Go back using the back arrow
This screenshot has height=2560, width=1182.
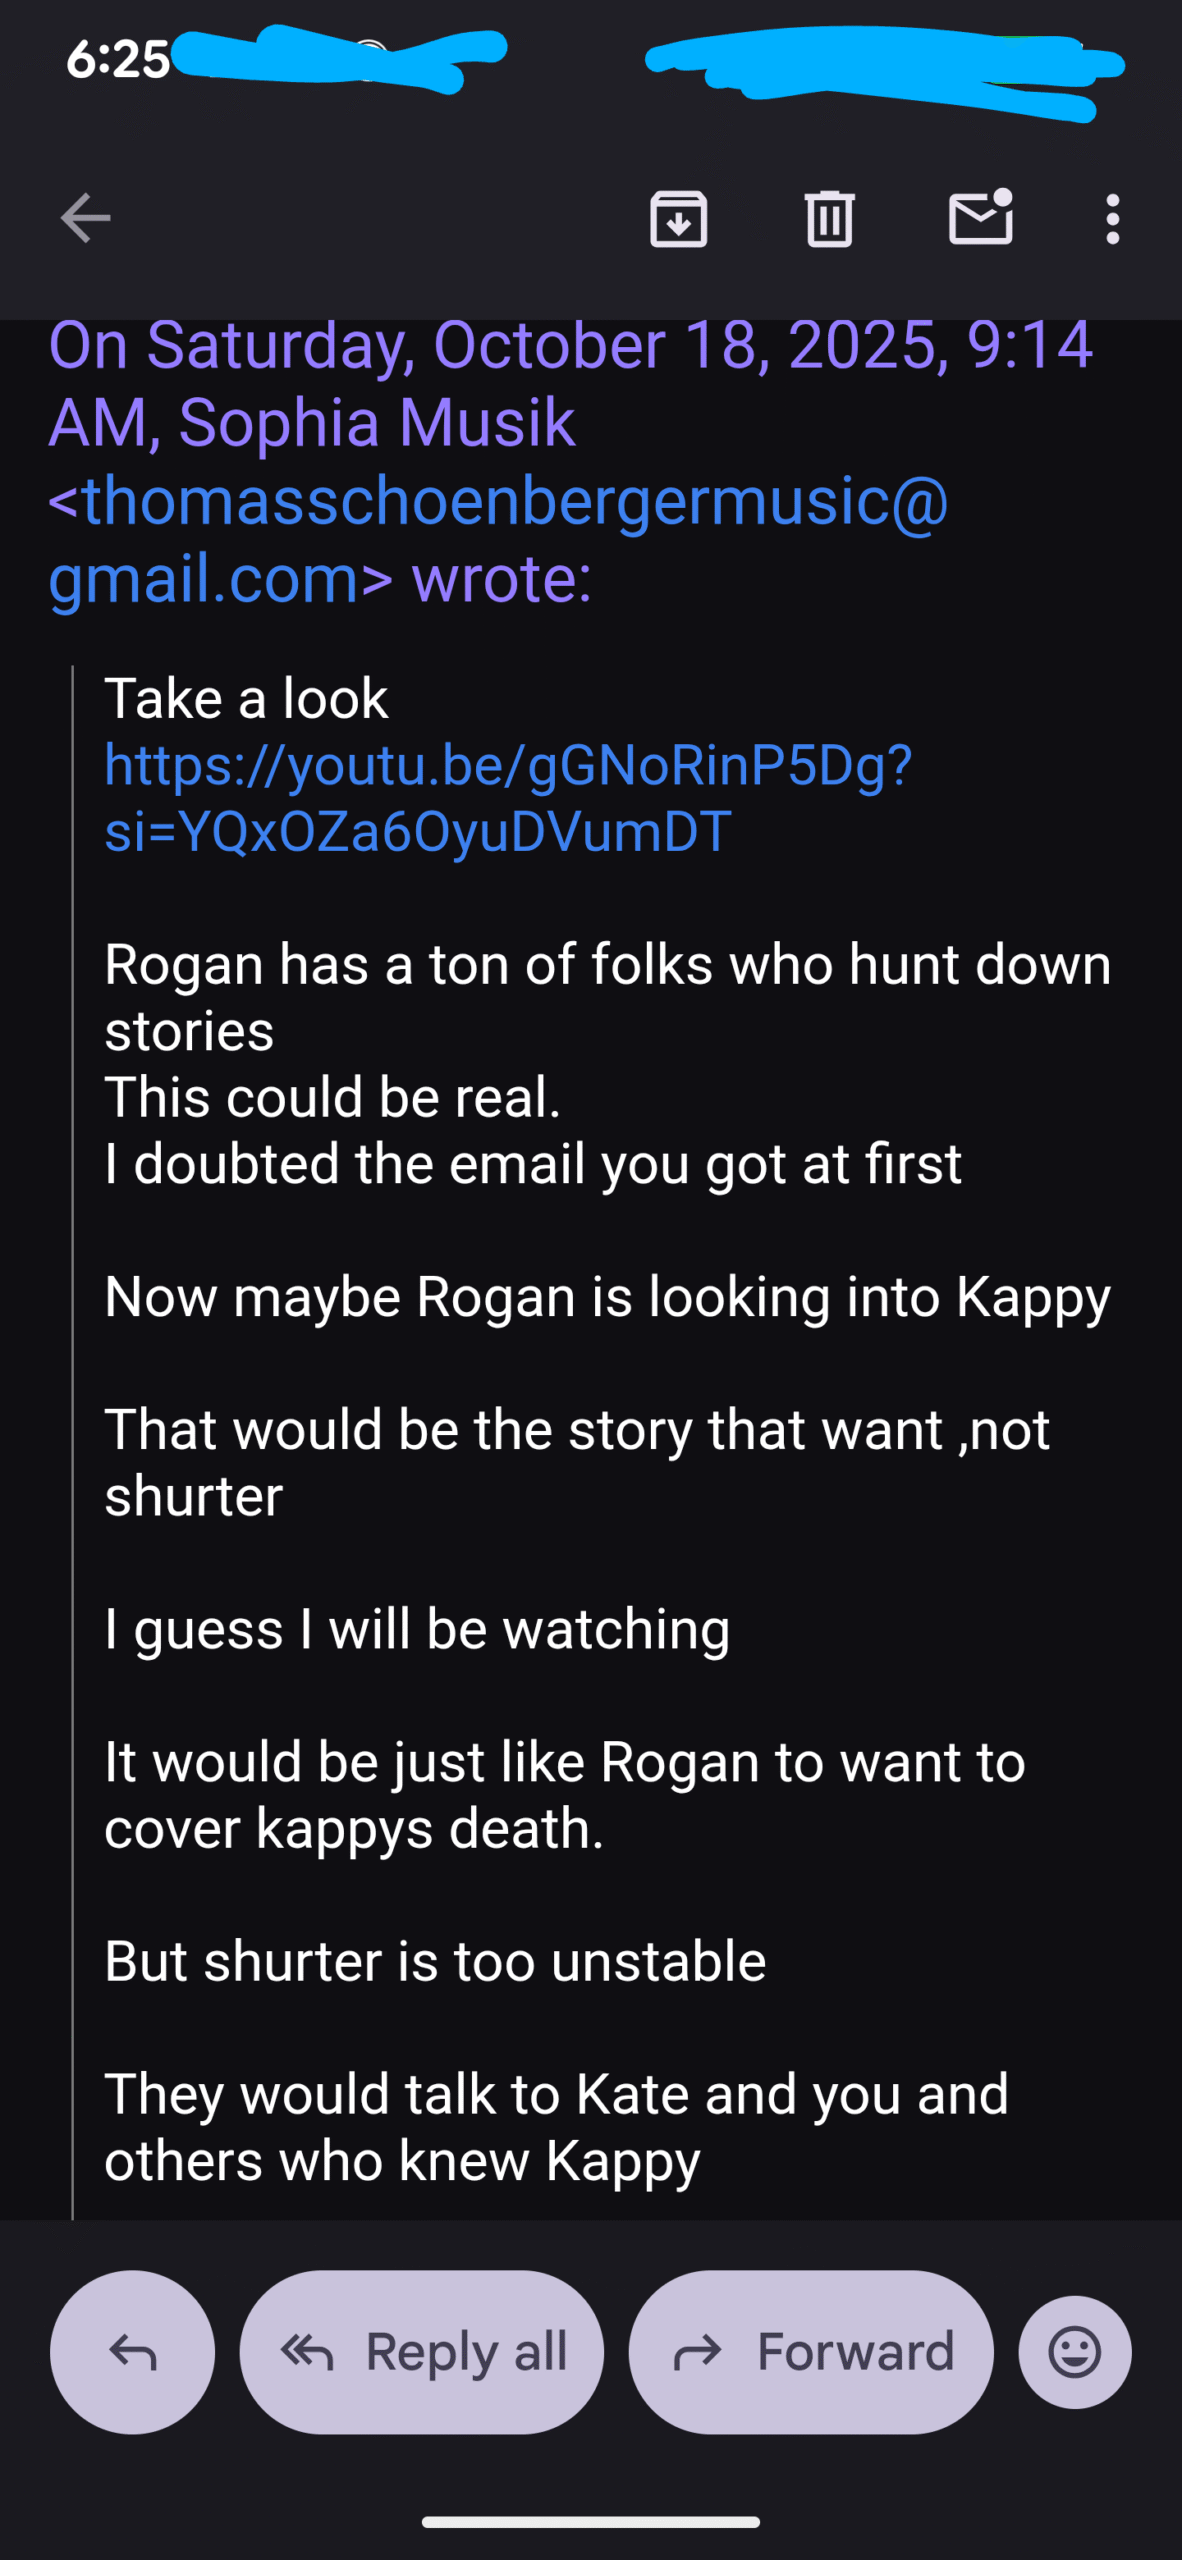point(85,218)
